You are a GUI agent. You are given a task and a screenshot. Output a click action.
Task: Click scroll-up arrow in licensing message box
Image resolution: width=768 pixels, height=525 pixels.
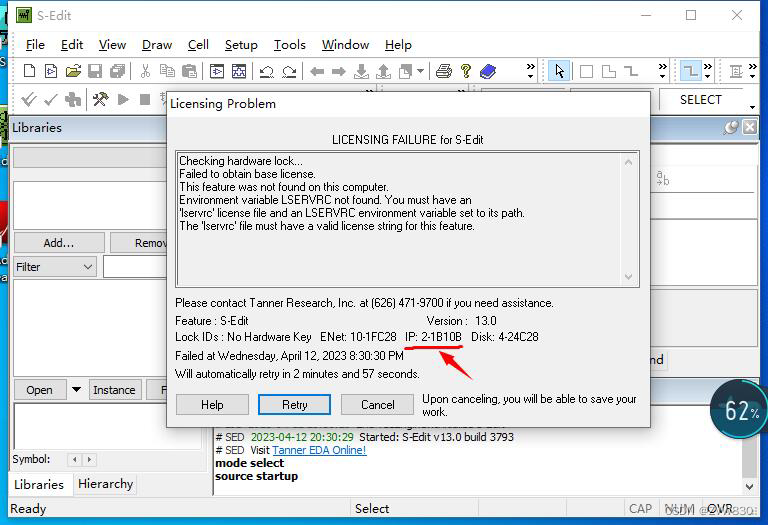coord(628,162)
